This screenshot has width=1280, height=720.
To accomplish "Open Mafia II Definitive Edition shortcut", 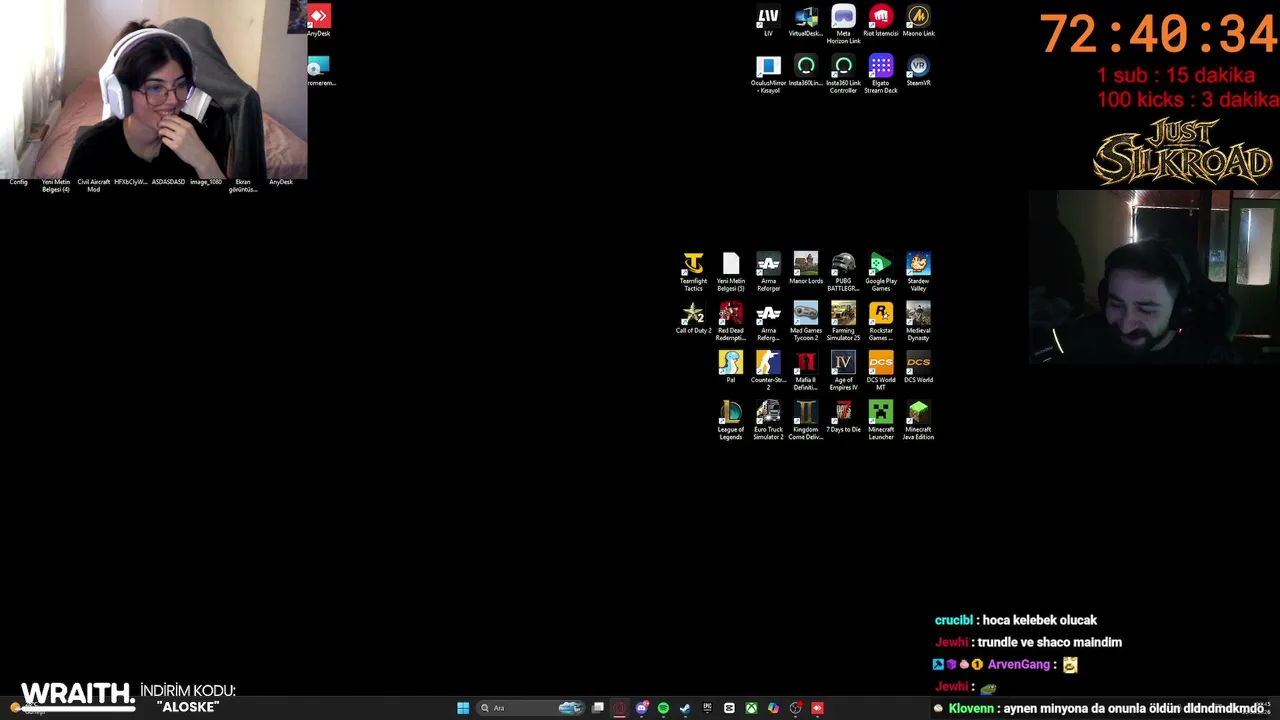I will coord(806,371).
